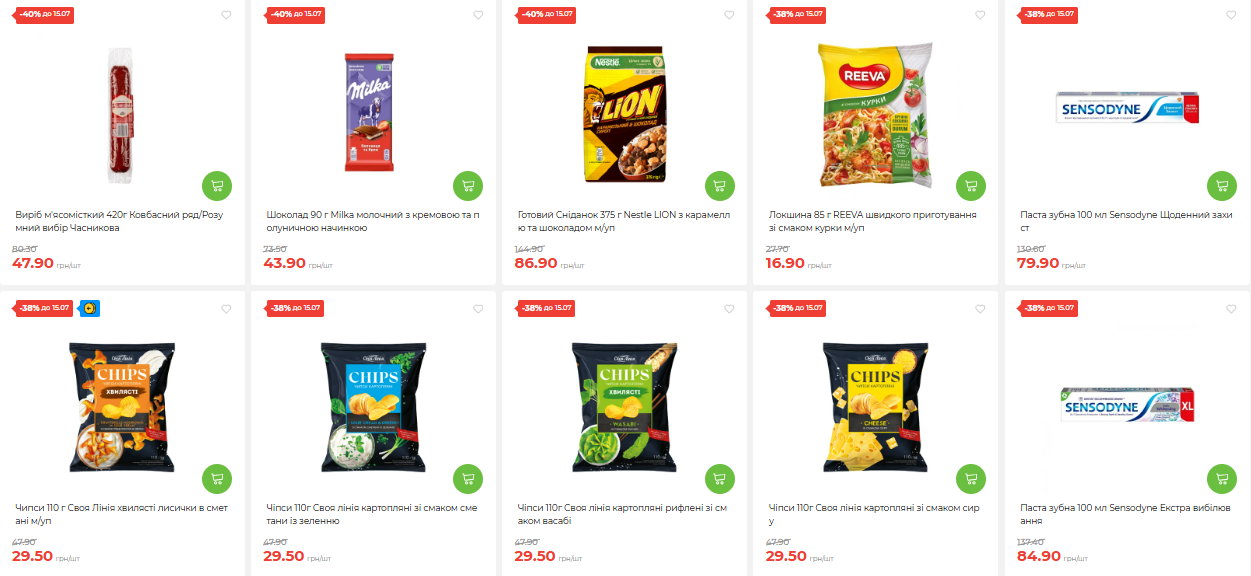Favorite the Milka chocolate with the heart

click(477, 15)
